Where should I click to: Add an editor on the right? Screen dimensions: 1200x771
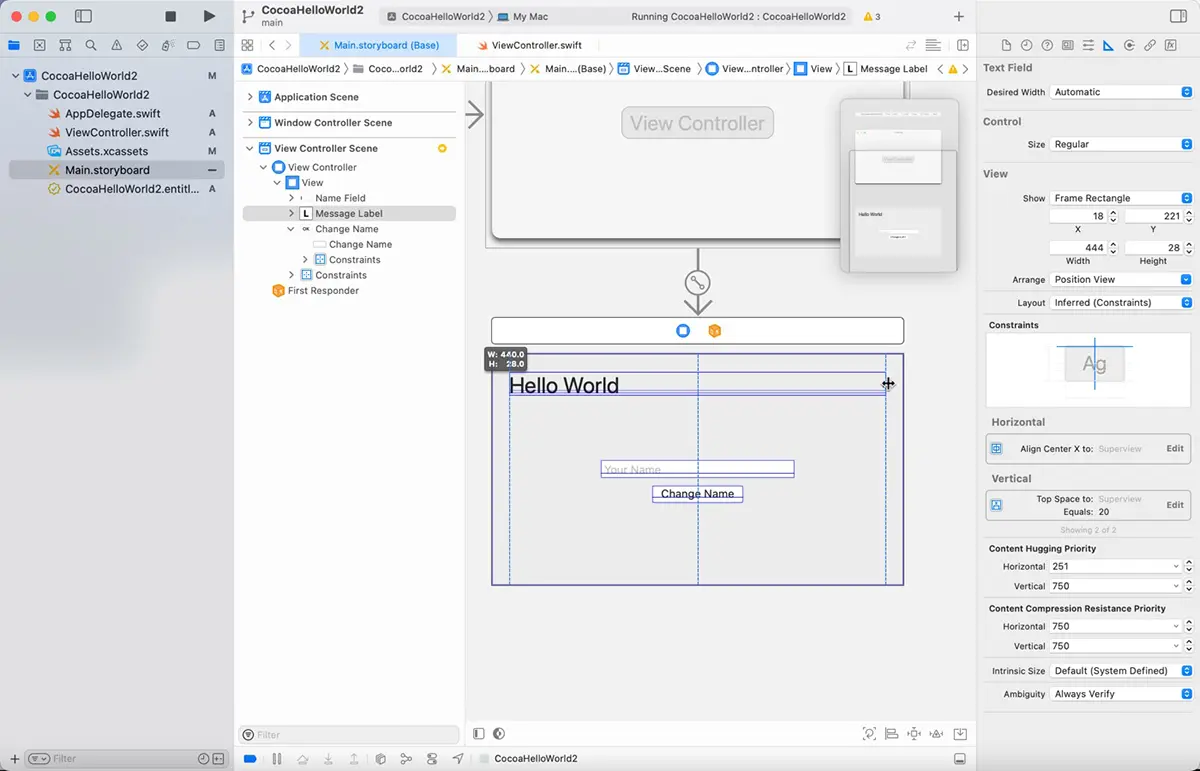coord(963,45)
